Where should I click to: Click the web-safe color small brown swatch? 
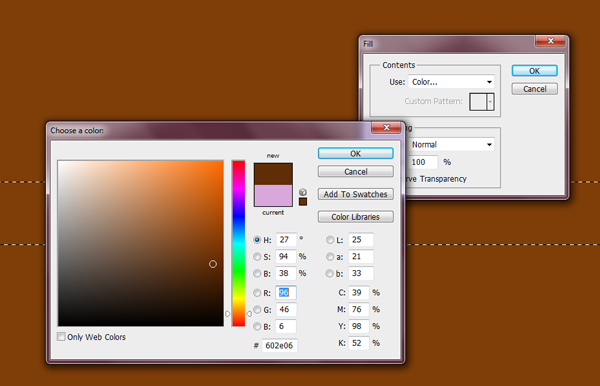303,202
